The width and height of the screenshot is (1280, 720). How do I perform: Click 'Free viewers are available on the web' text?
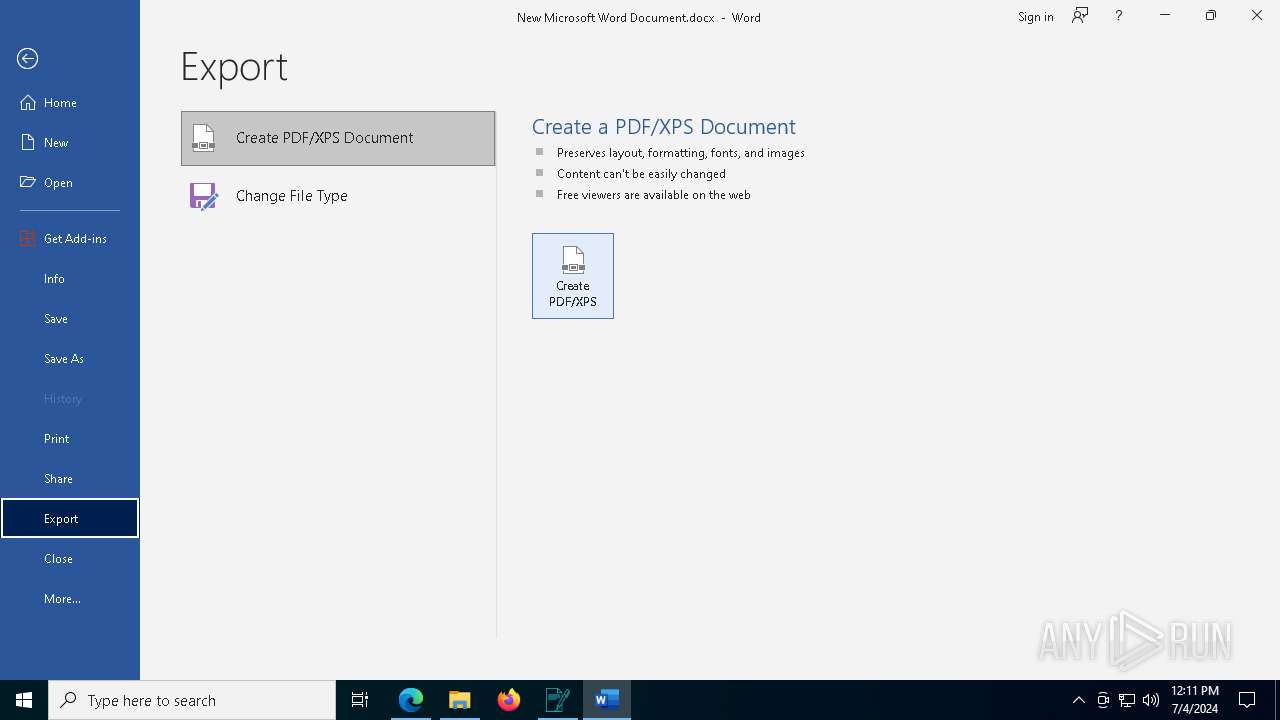653,195
